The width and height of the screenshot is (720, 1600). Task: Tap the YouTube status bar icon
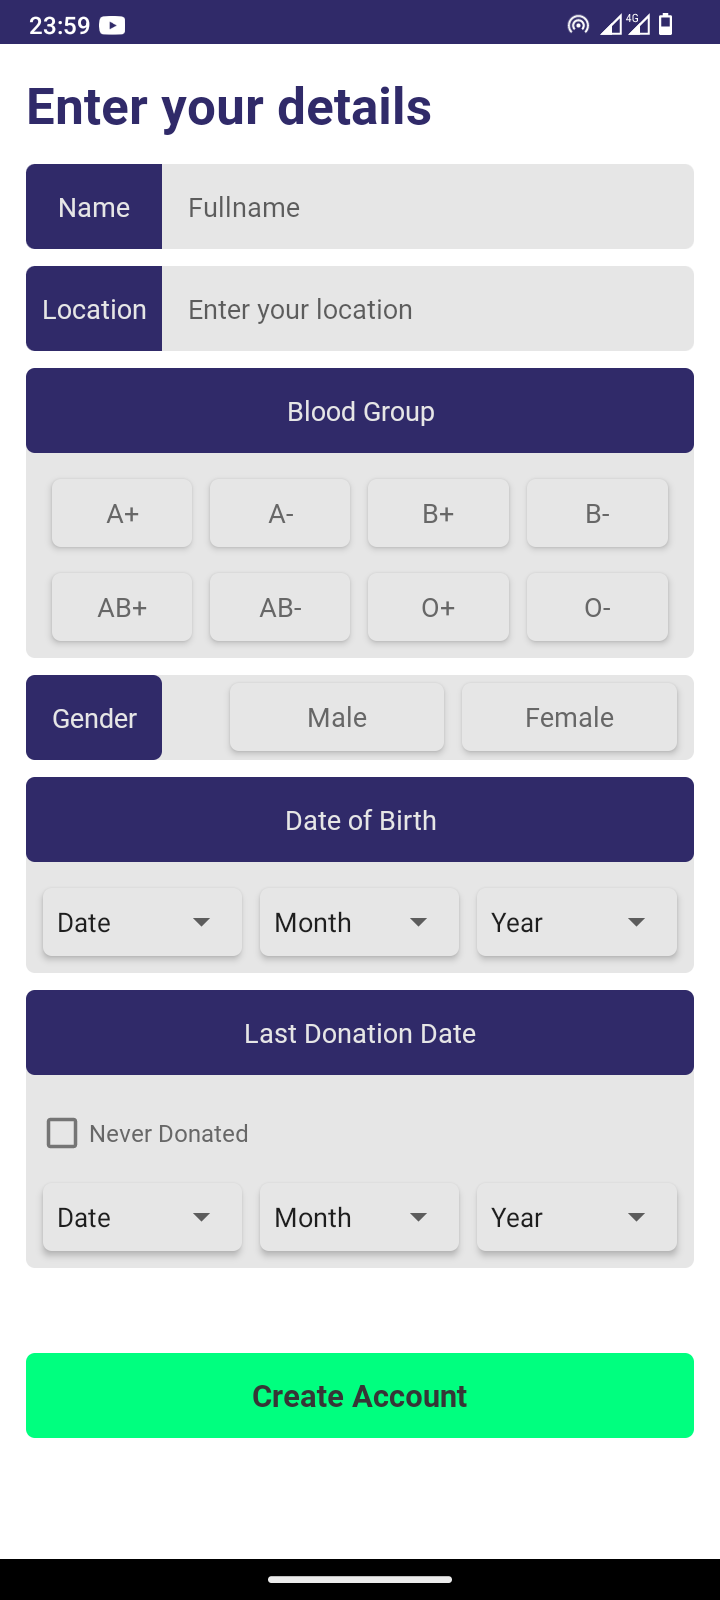pos(112,25)
